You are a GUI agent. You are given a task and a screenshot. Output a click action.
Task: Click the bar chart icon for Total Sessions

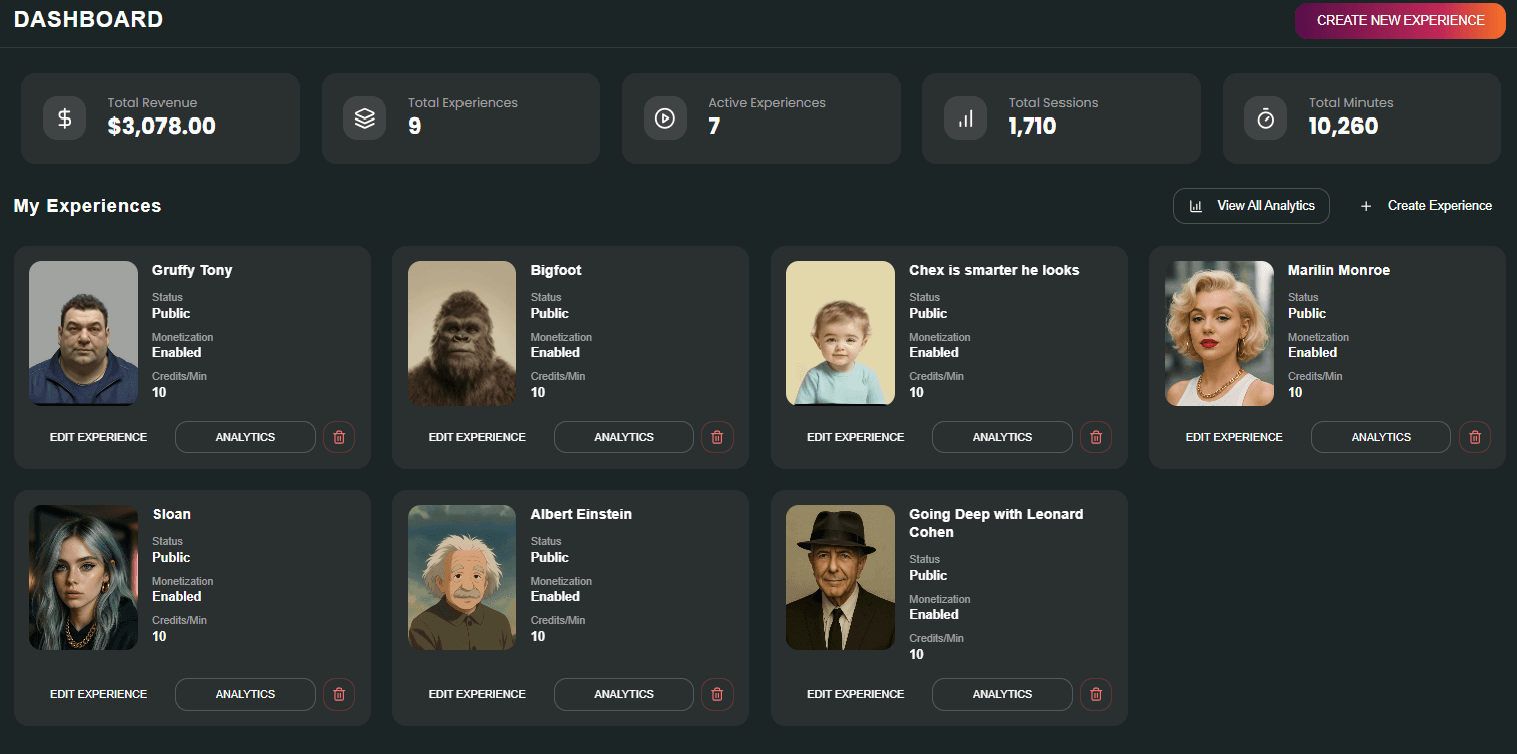[x=965, y=117]
